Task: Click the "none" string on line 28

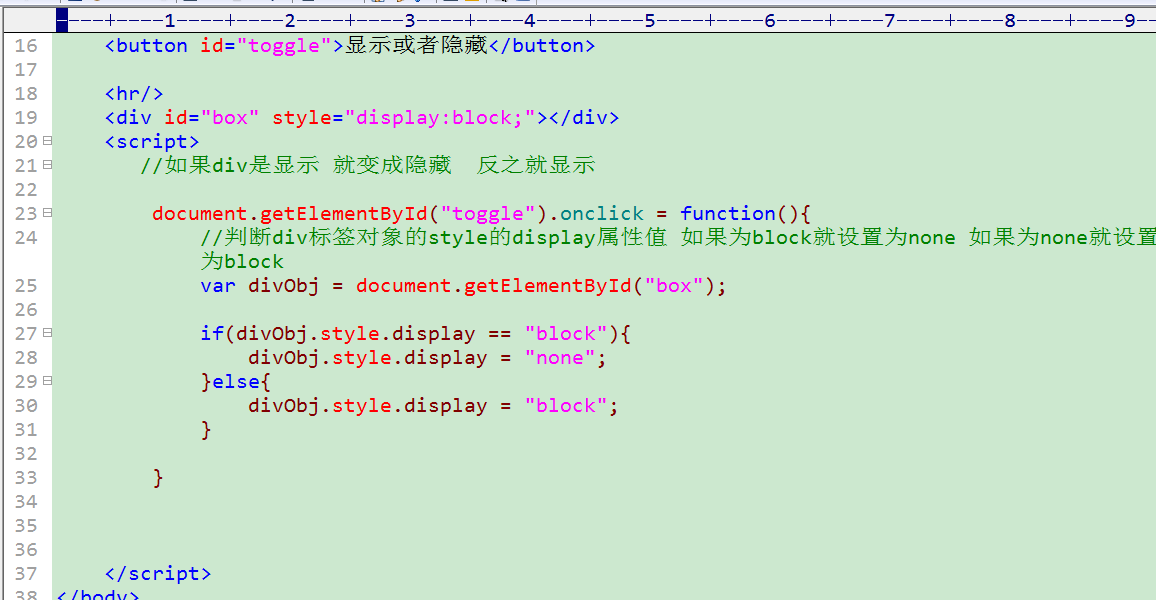Action: pyautogui.click(x=560, y=358)
